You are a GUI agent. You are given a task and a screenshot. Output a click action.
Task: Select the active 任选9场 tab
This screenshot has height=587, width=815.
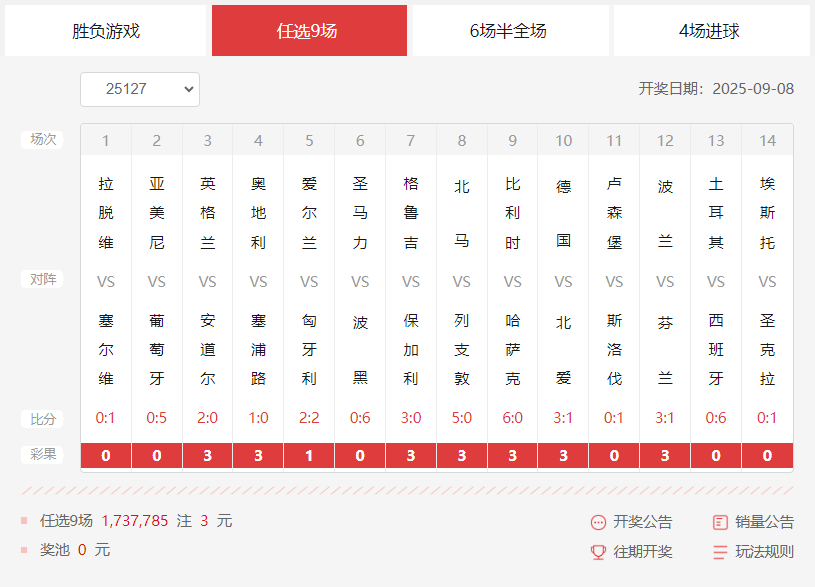[x=309, y=31]
